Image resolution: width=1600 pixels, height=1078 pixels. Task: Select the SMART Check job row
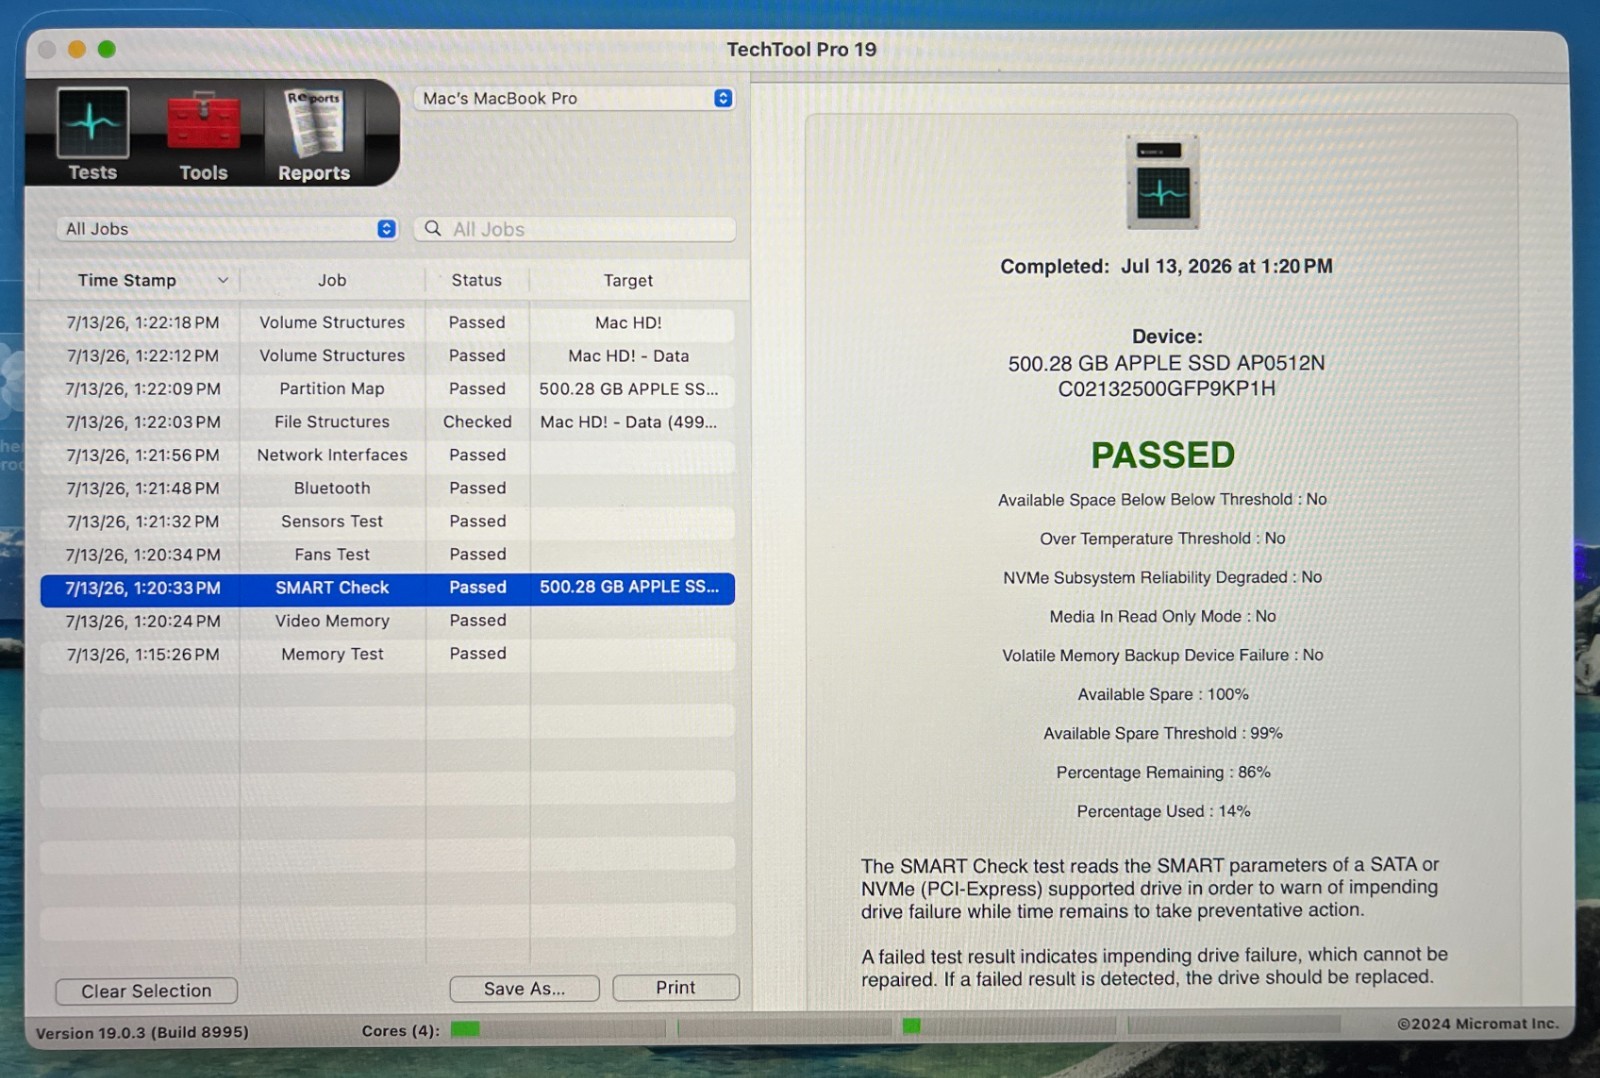(x=387, y=588)
